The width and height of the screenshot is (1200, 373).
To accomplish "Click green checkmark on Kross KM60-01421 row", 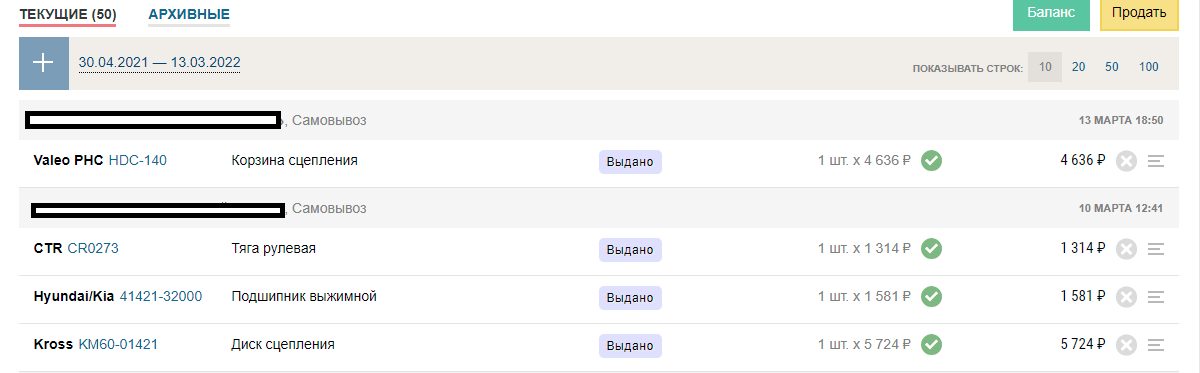I will pyautogui.click(x=932, y=344).
